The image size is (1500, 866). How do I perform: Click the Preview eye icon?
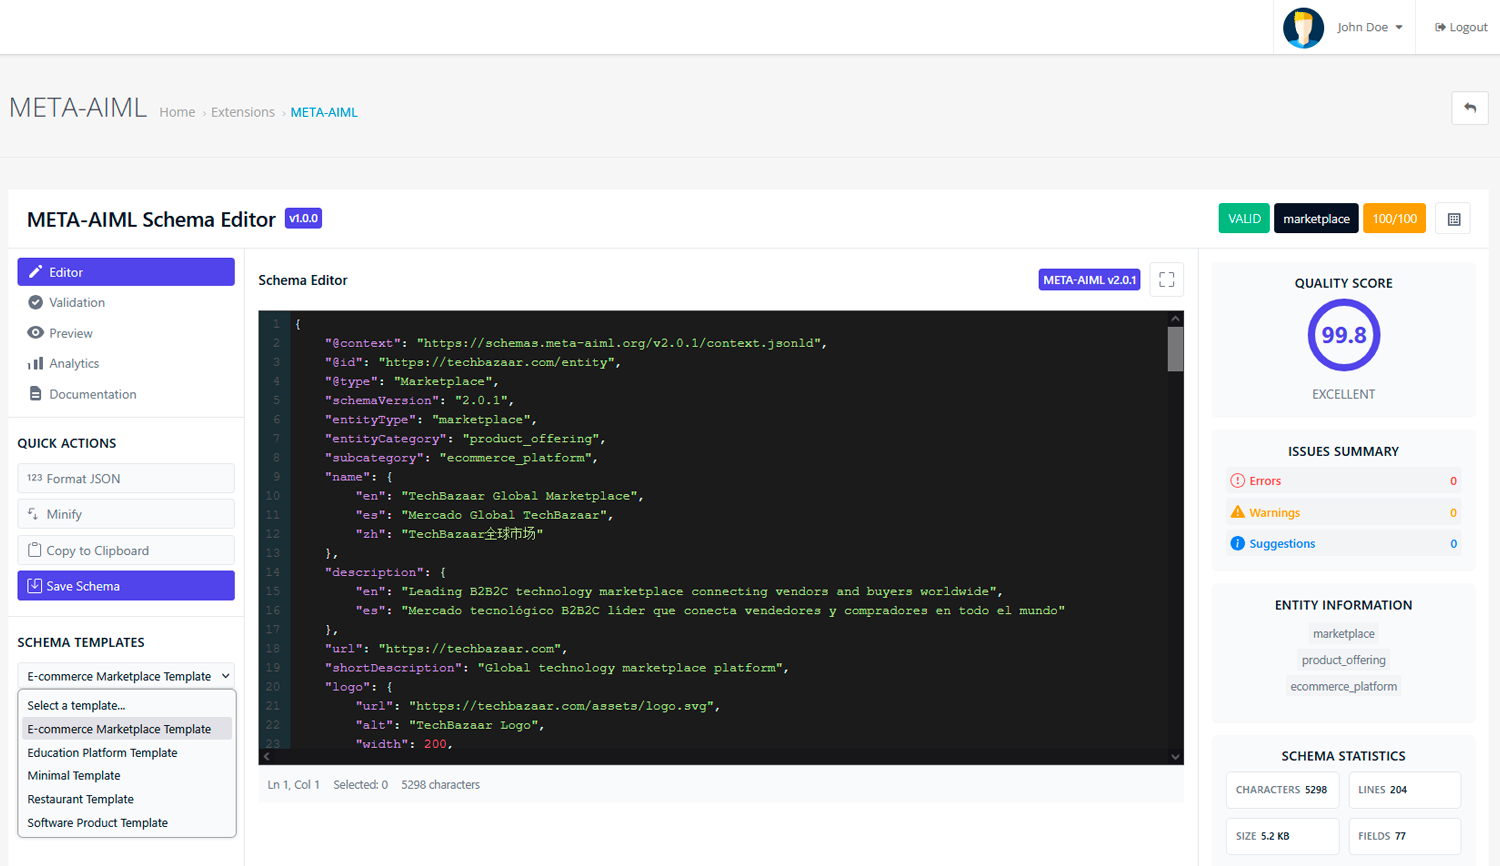pos(35,333)
